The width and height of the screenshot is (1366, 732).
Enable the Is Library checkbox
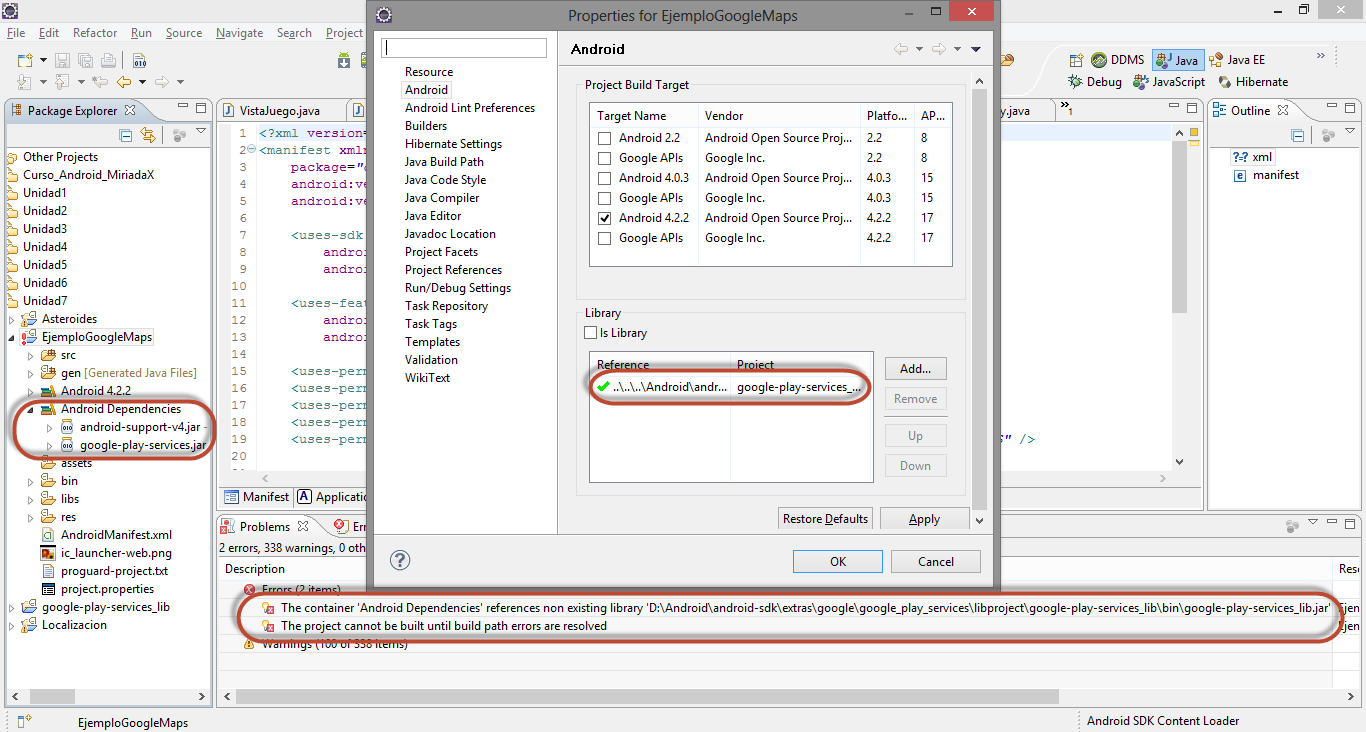tap(591, 333)
